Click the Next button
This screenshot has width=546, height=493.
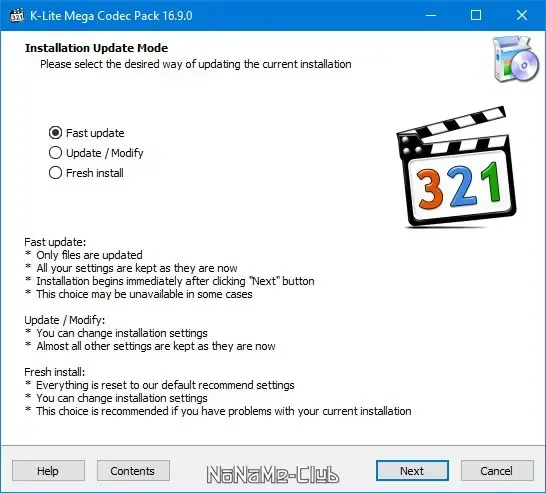click(412, 471)
